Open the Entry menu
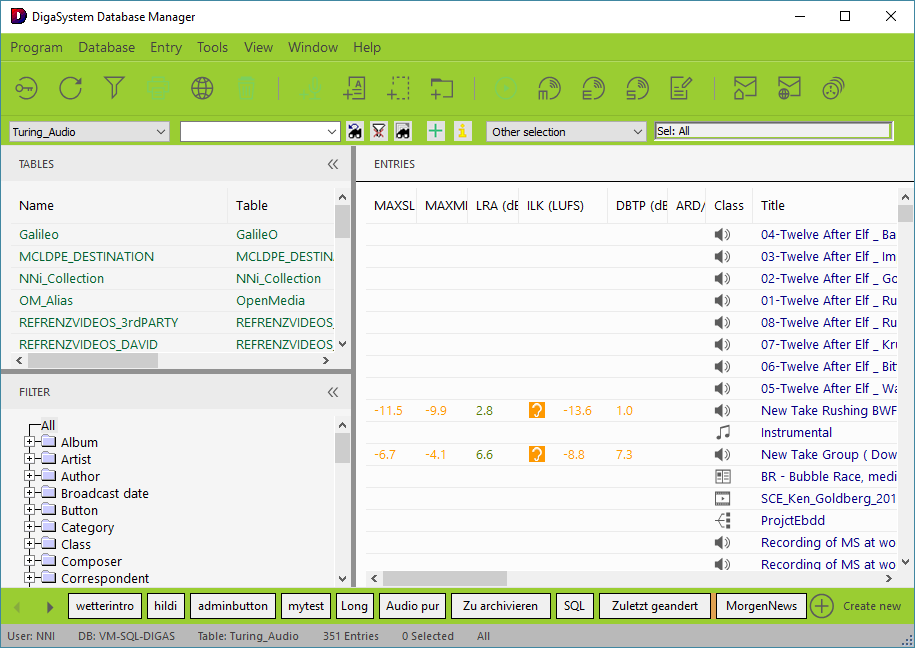This screenshot has width=915, height=648. click(165, 47)
